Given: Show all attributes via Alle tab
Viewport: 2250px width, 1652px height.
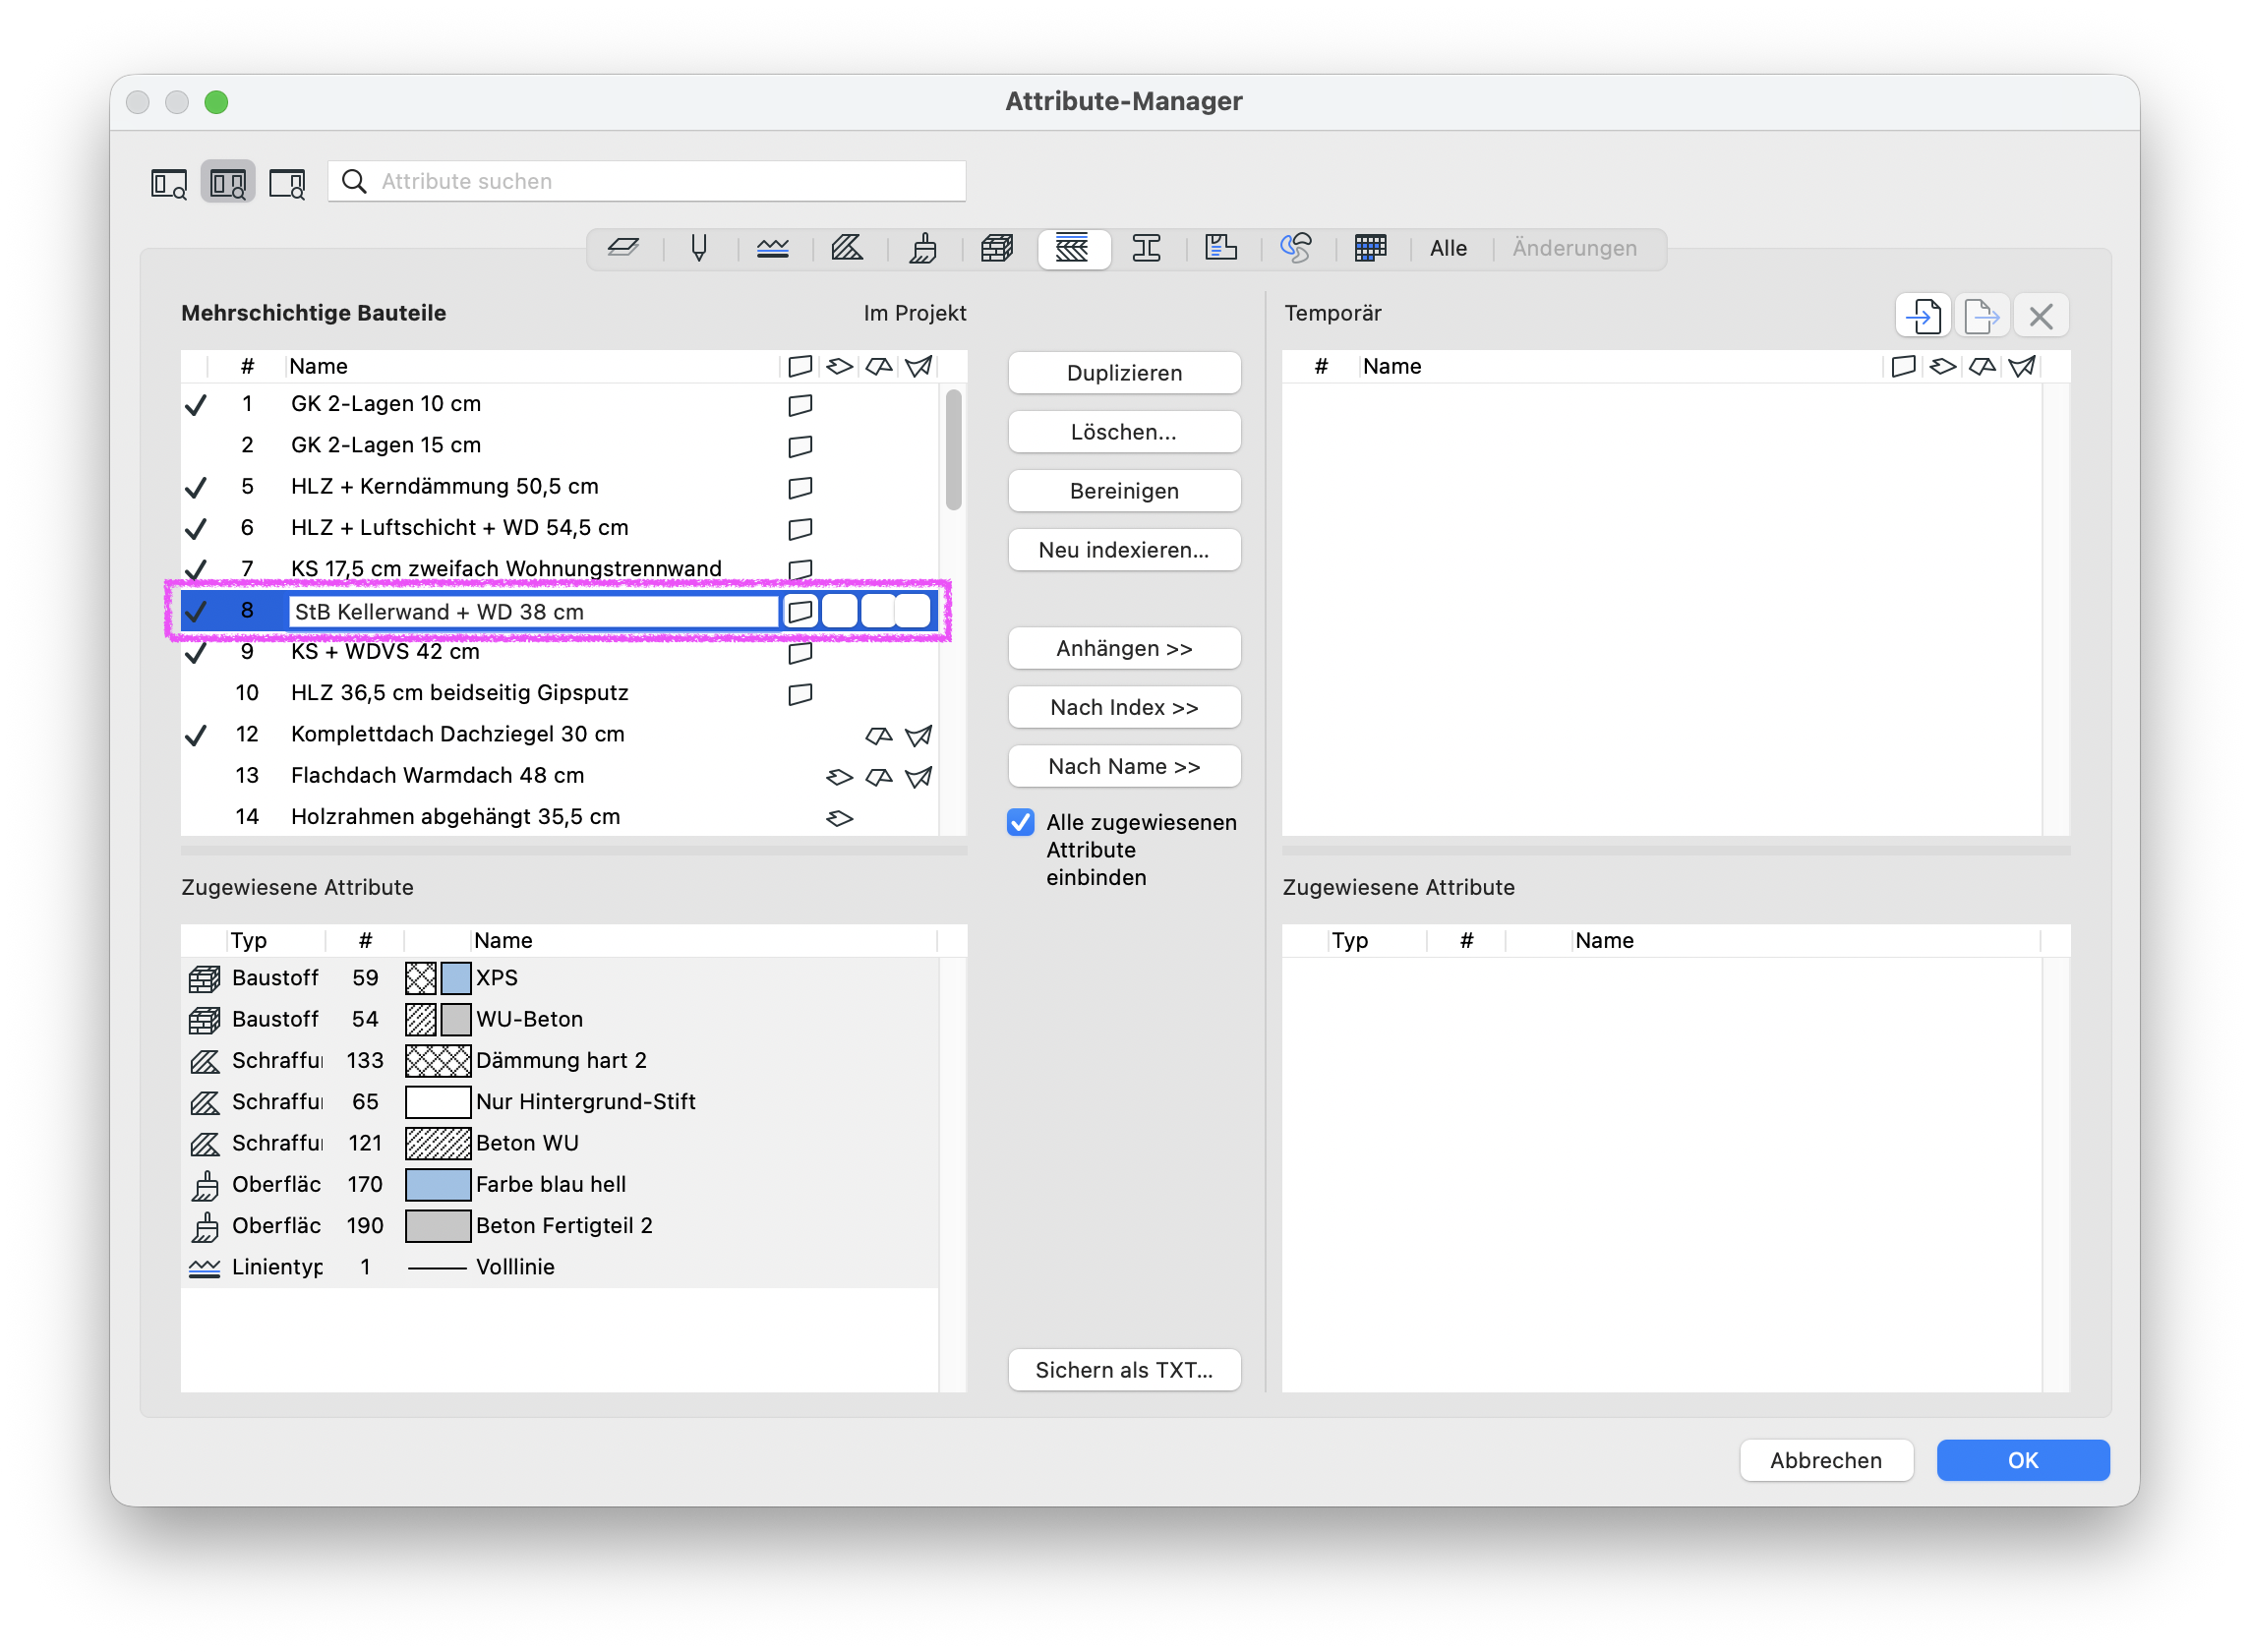Looking at the screenshot, I should [x=1448, y=248].
